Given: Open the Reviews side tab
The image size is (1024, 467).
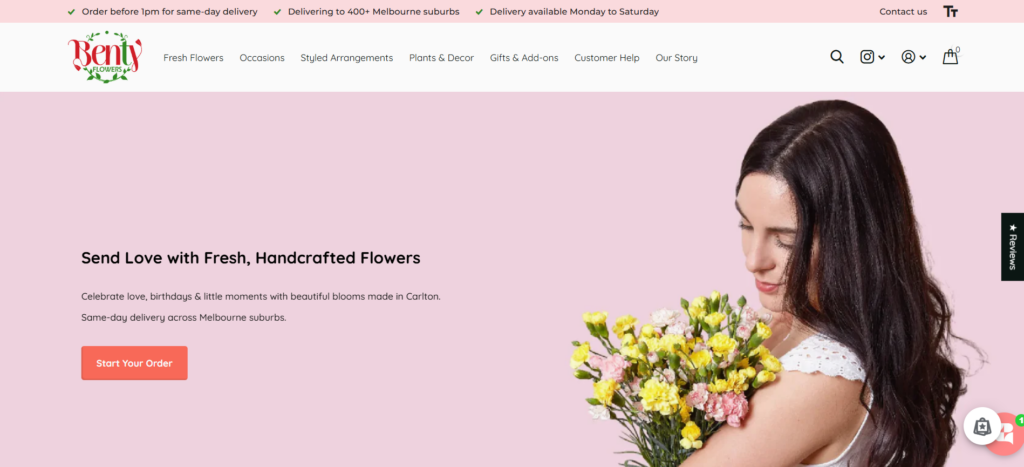Looking at the screenshot, I should coord(1012,246).
